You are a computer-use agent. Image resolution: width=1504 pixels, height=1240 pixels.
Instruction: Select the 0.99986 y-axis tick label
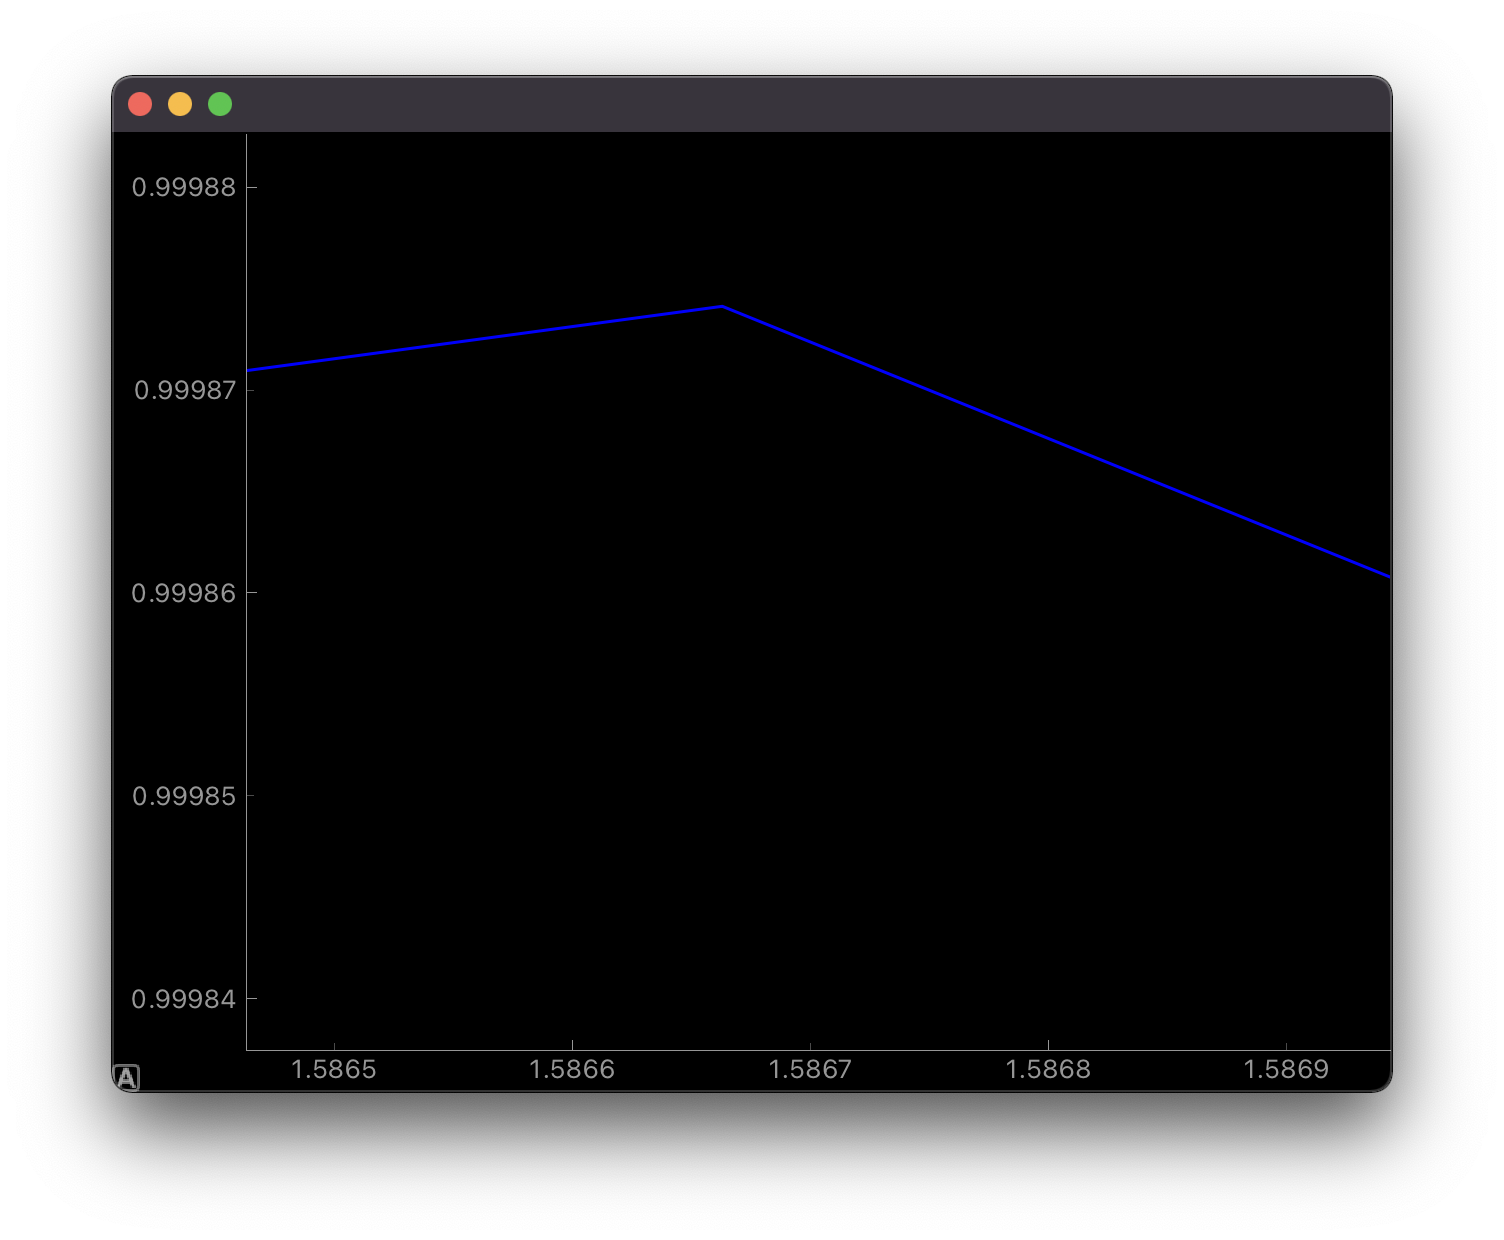point(185,593)
